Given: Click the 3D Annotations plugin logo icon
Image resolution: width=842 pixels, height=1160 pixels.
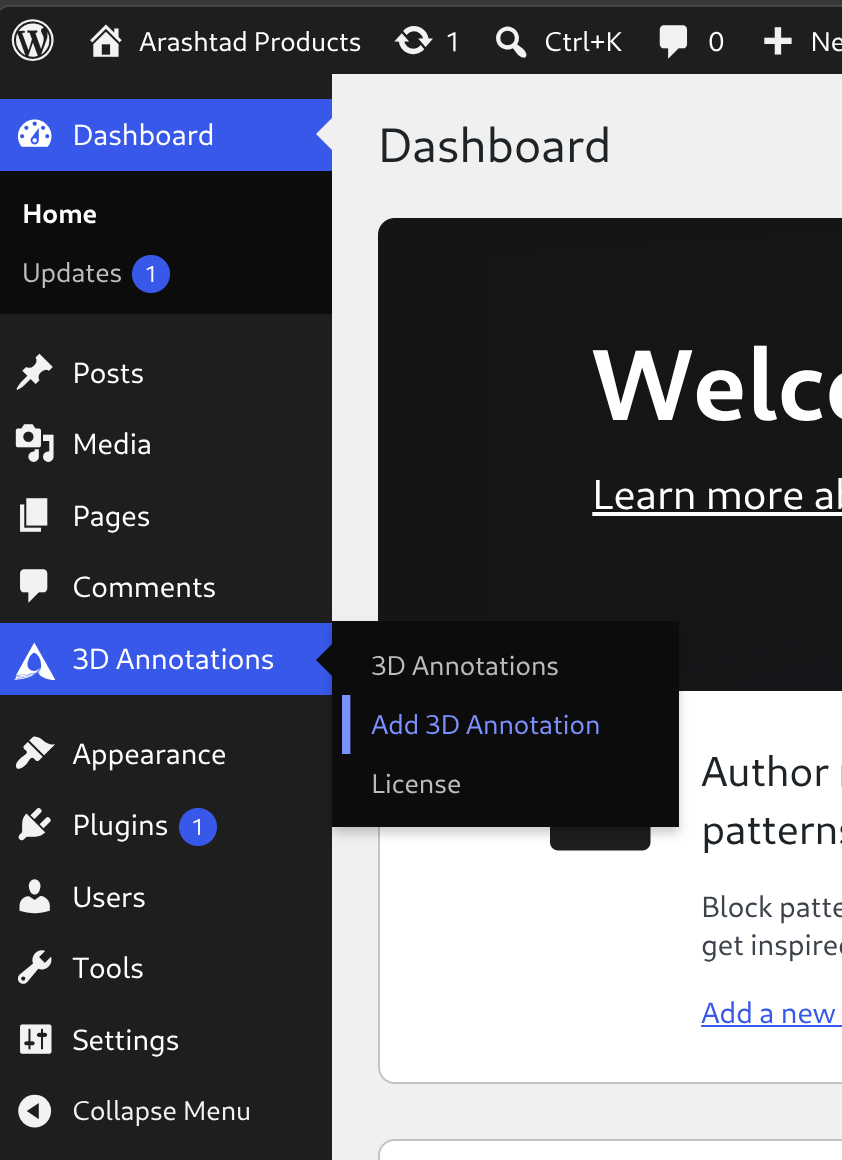Looking at the screenshot, I should (x=35, y=661).
